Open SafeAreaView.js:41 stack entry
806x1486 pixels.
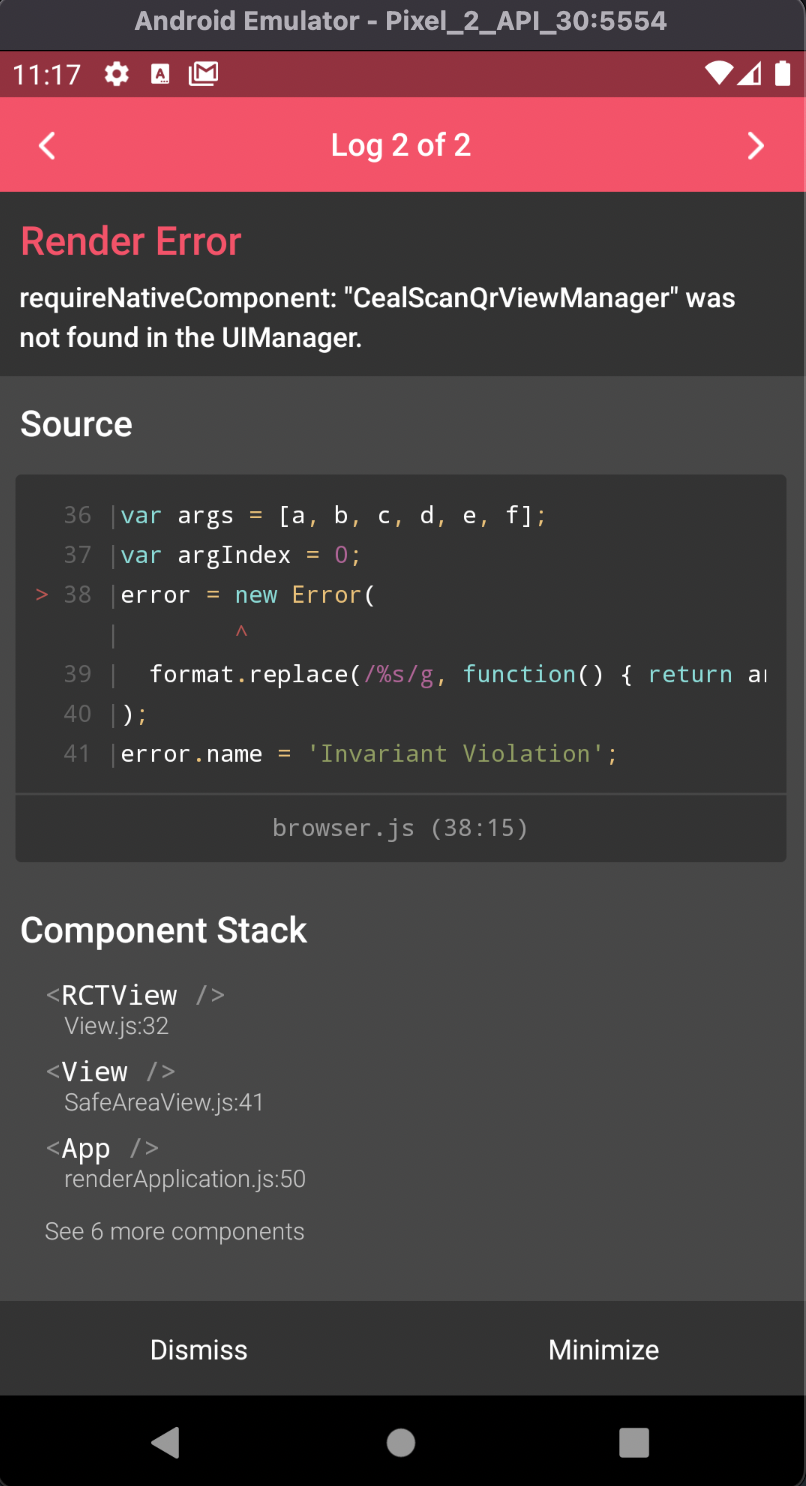(165, 1102)
